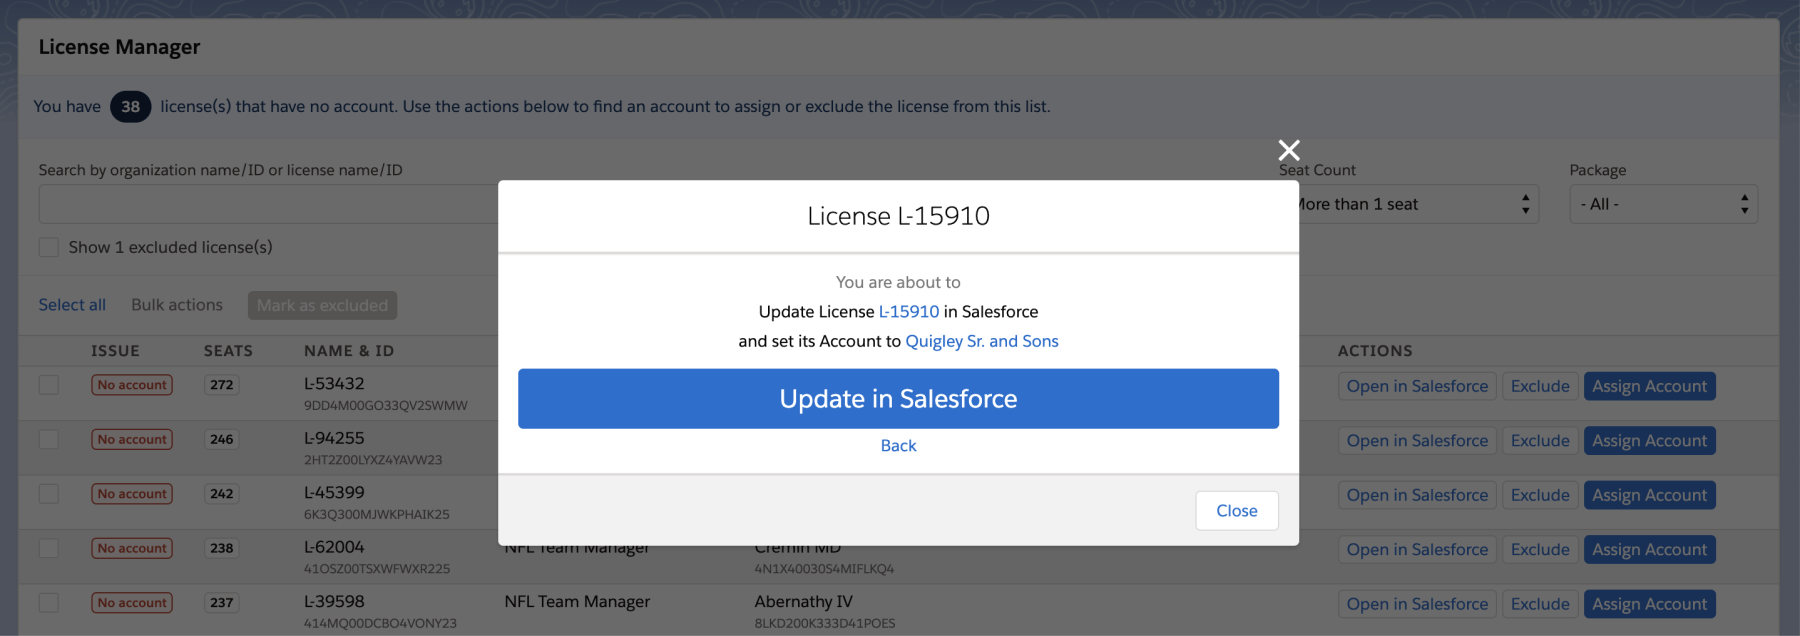Check the row checkbox for L-39598
This screenshot has height=636, width=1800.
coord(48,603)
